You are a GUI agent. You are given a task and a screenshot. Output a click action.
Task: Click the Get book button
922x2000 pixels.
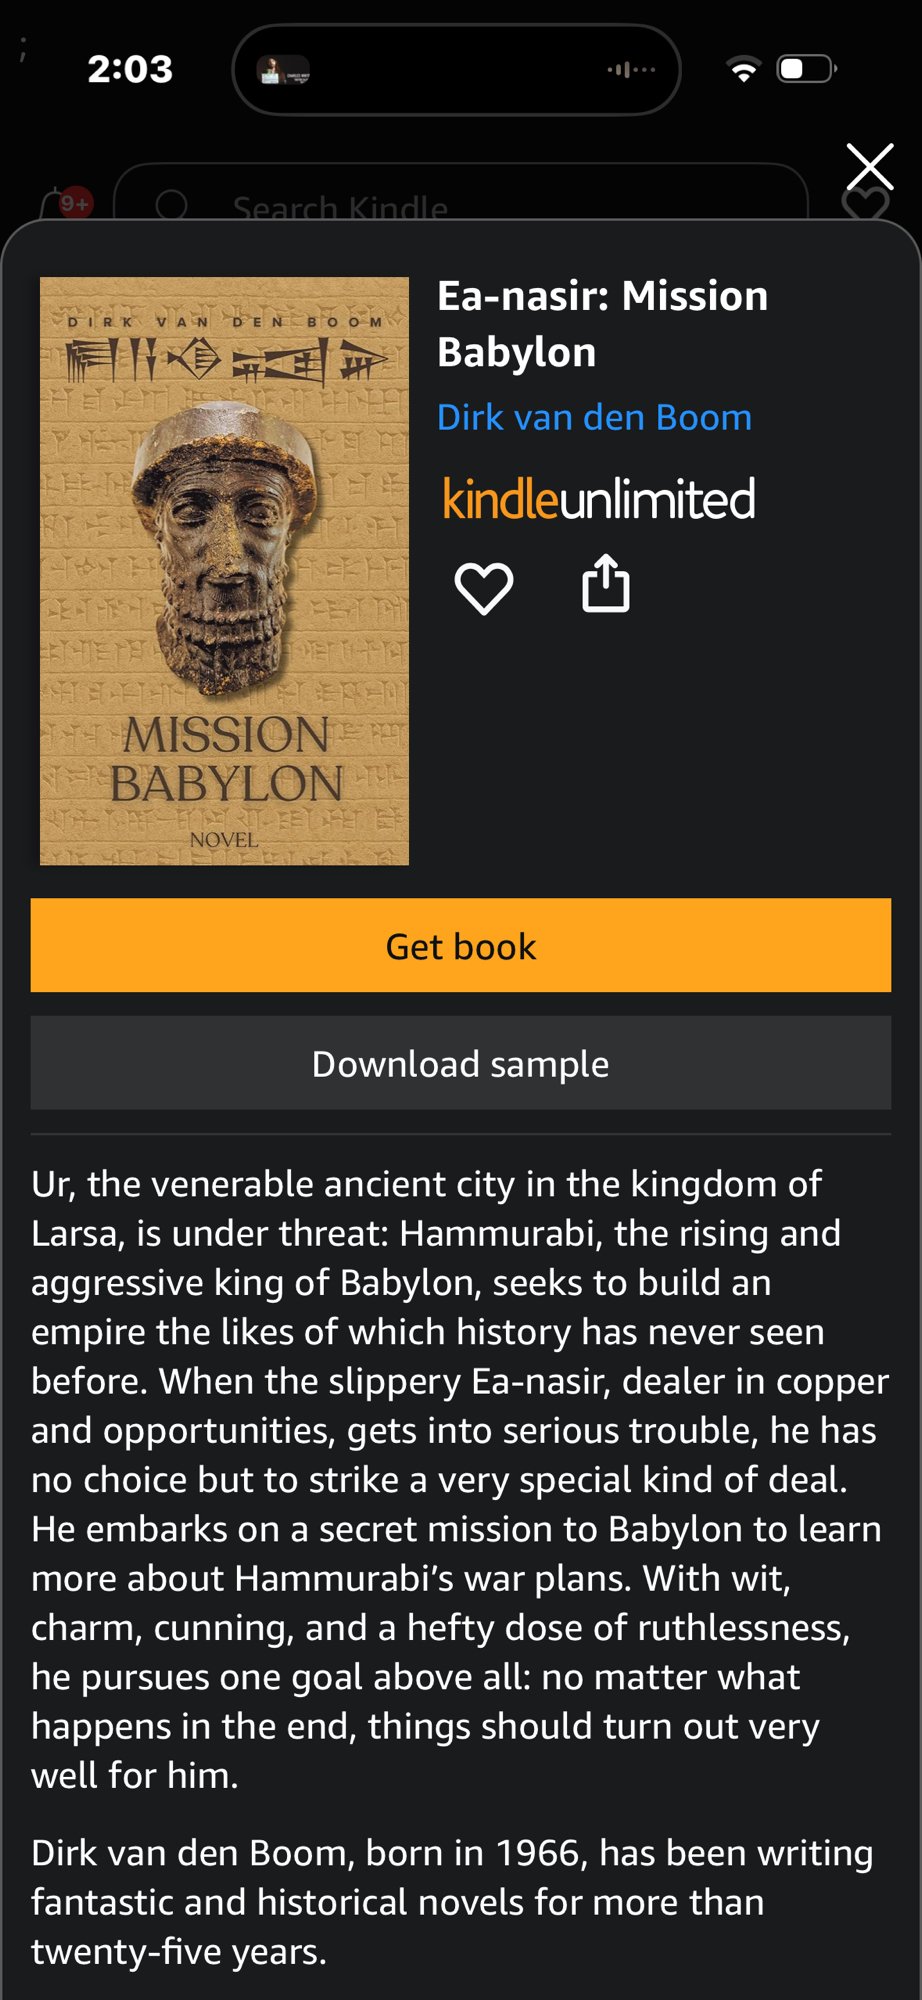coord(461,945)
